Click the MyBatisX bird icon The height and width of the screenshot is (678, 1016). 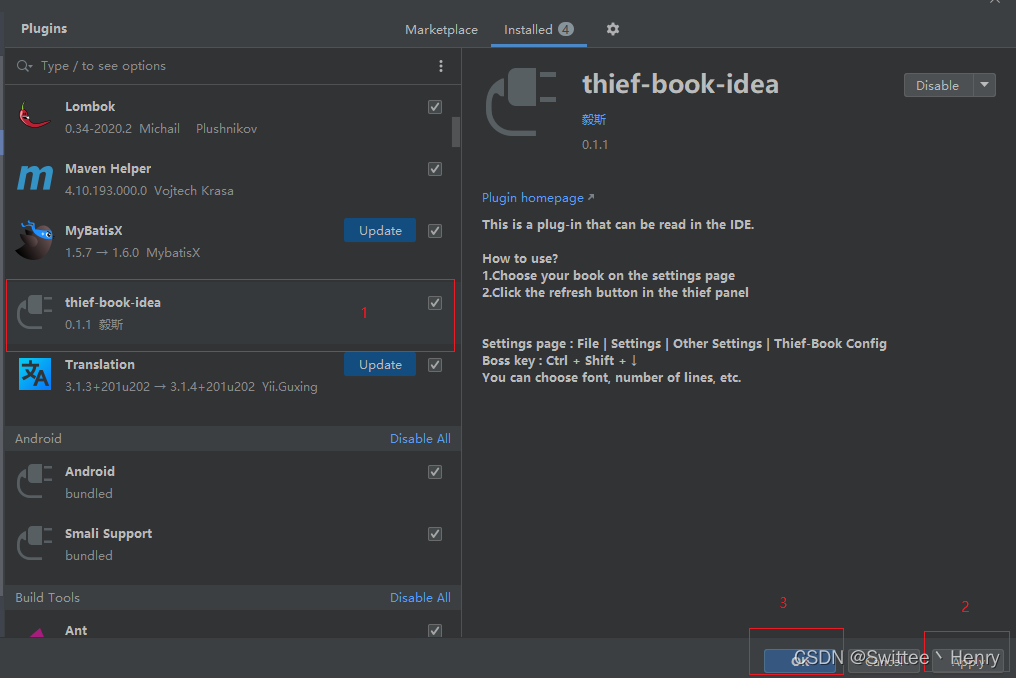tap(34, 239)
